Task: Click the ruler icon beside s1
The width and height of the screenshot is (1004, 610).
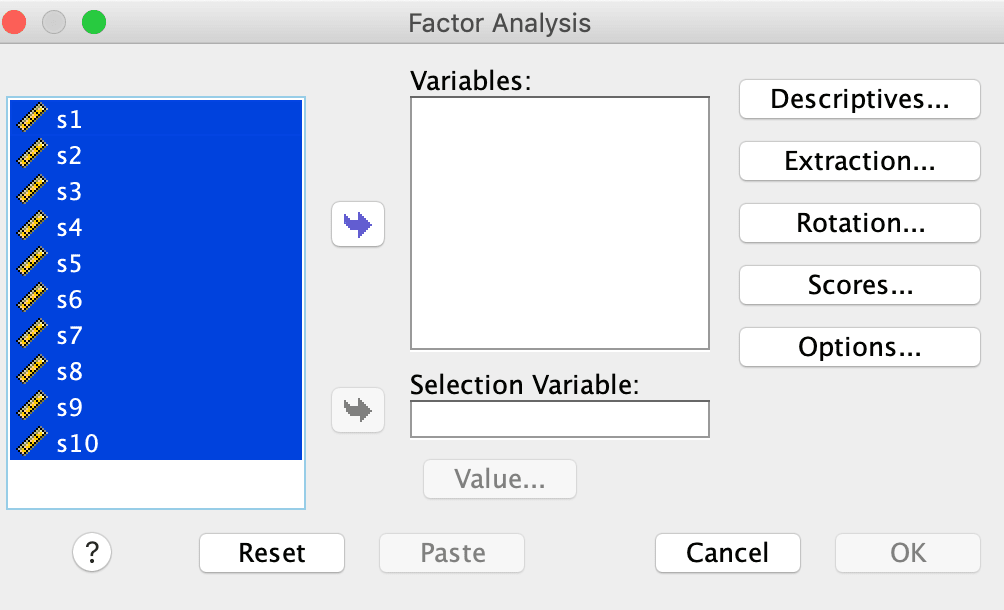Action: [31, 118]
